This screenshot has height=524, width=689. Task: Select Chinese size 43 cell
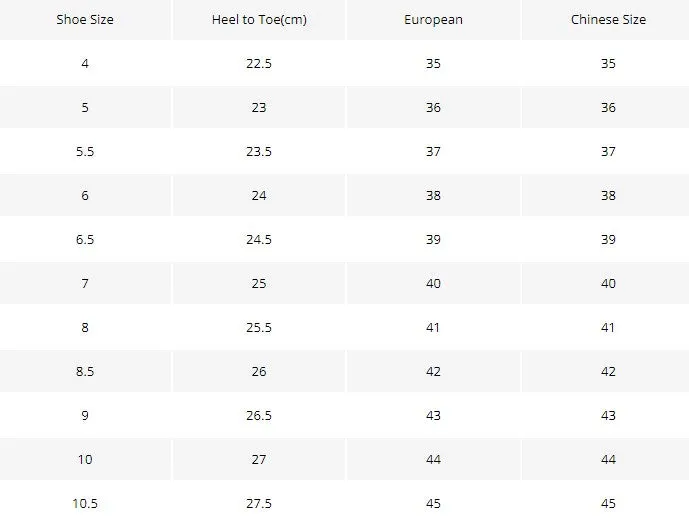[608, 415]
